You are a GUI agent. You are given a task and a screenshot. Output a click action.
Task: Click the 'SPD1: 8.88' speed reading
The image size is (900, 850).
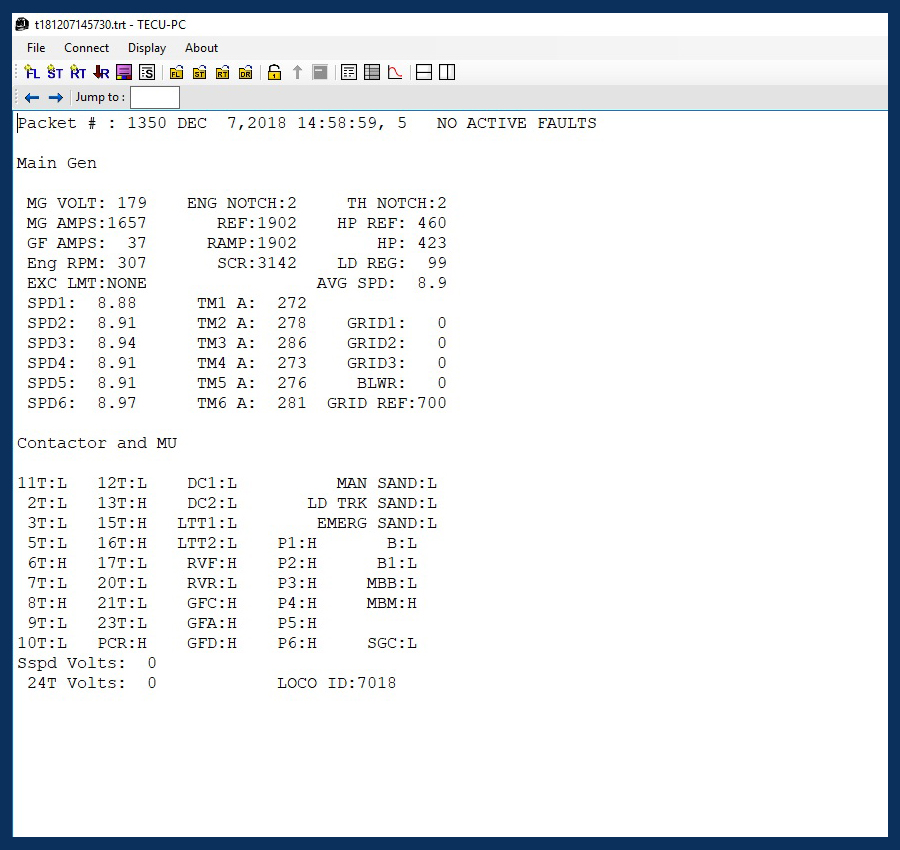pyautogui.click(x=82, y=303)
